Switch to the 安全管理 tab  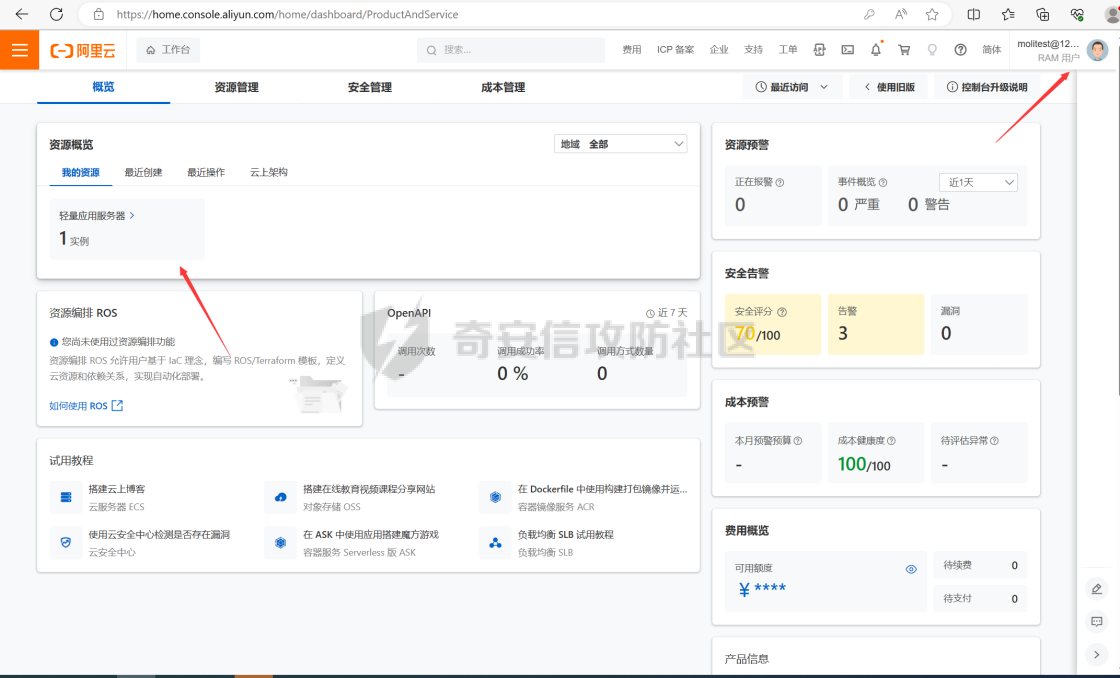[369, 88]
